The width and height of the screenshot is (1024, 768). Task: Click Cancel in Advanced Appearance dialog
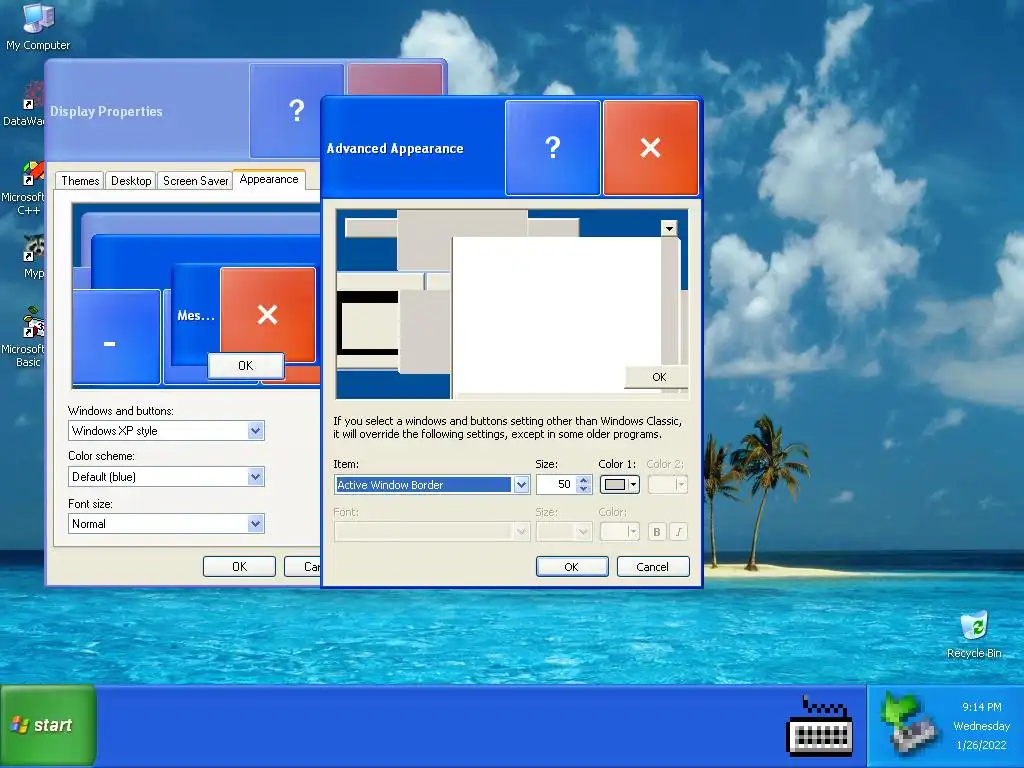652,567
